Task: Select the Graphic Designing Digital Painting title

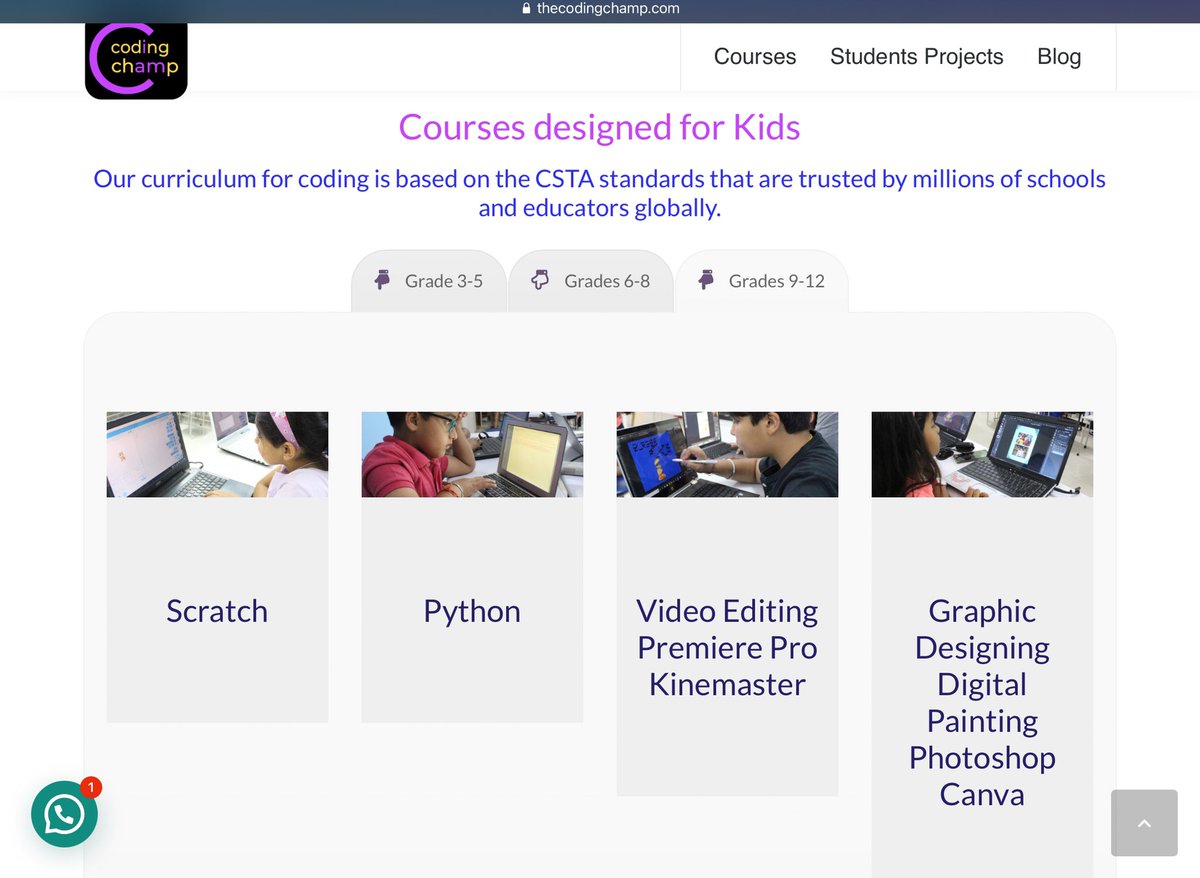Action: pos(982,703)
